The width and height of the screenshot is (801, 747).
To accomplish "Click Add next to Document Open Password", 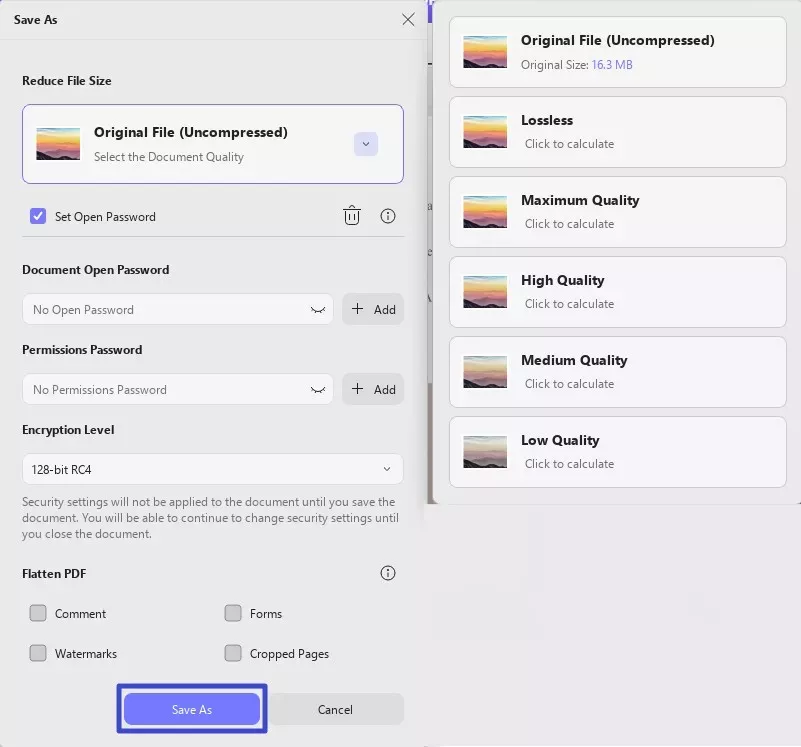I will 373,310.
